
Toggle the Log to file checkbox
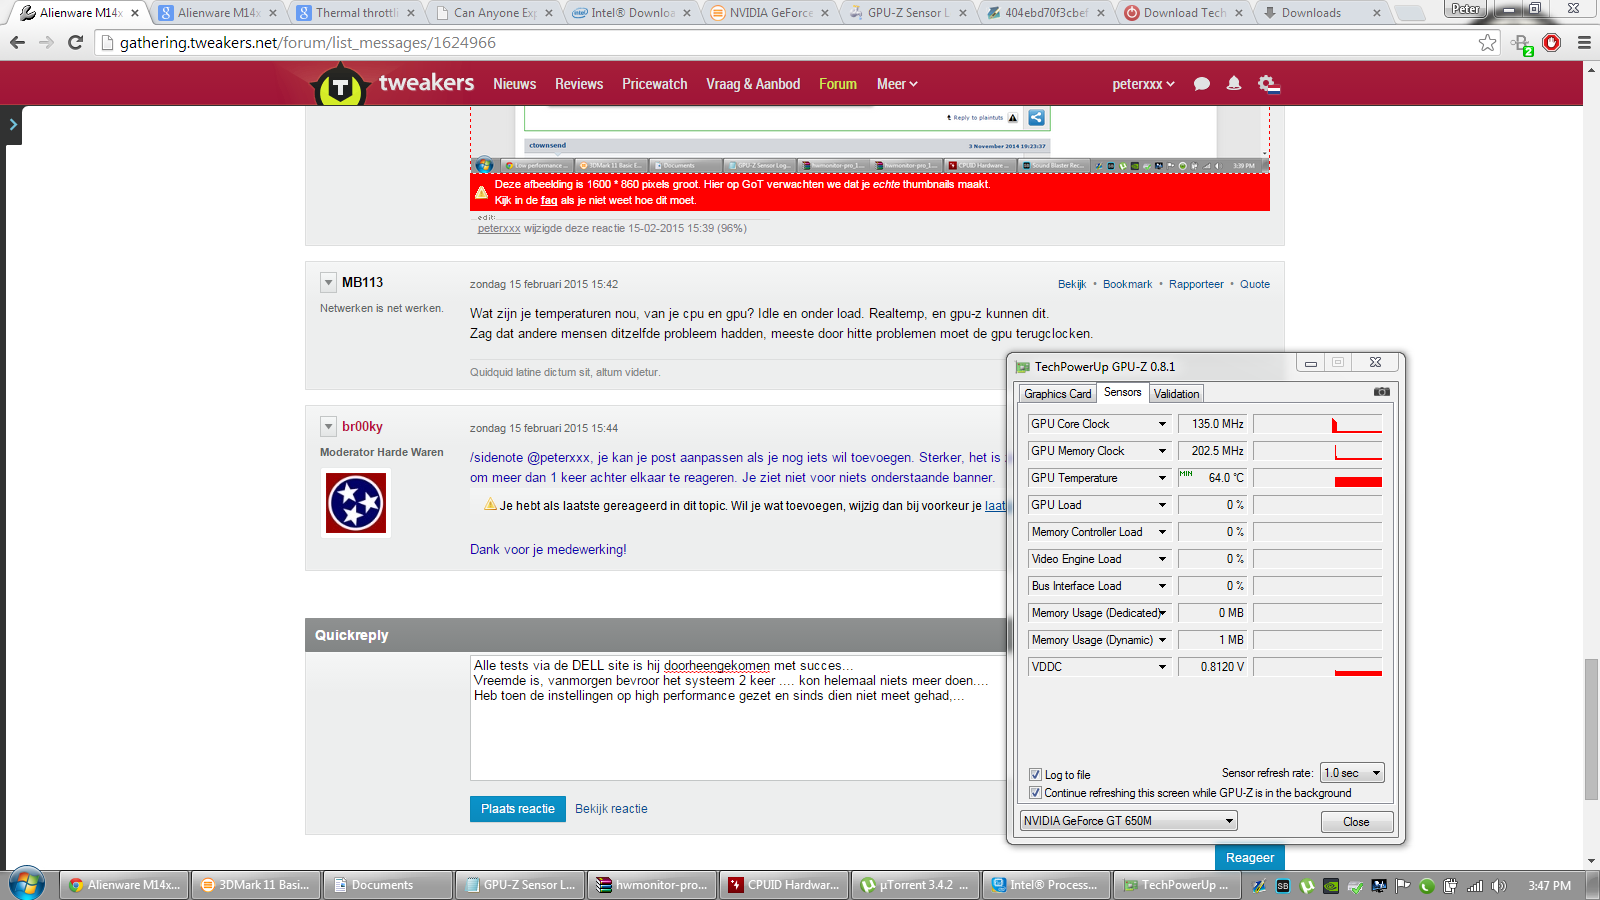1036,774
